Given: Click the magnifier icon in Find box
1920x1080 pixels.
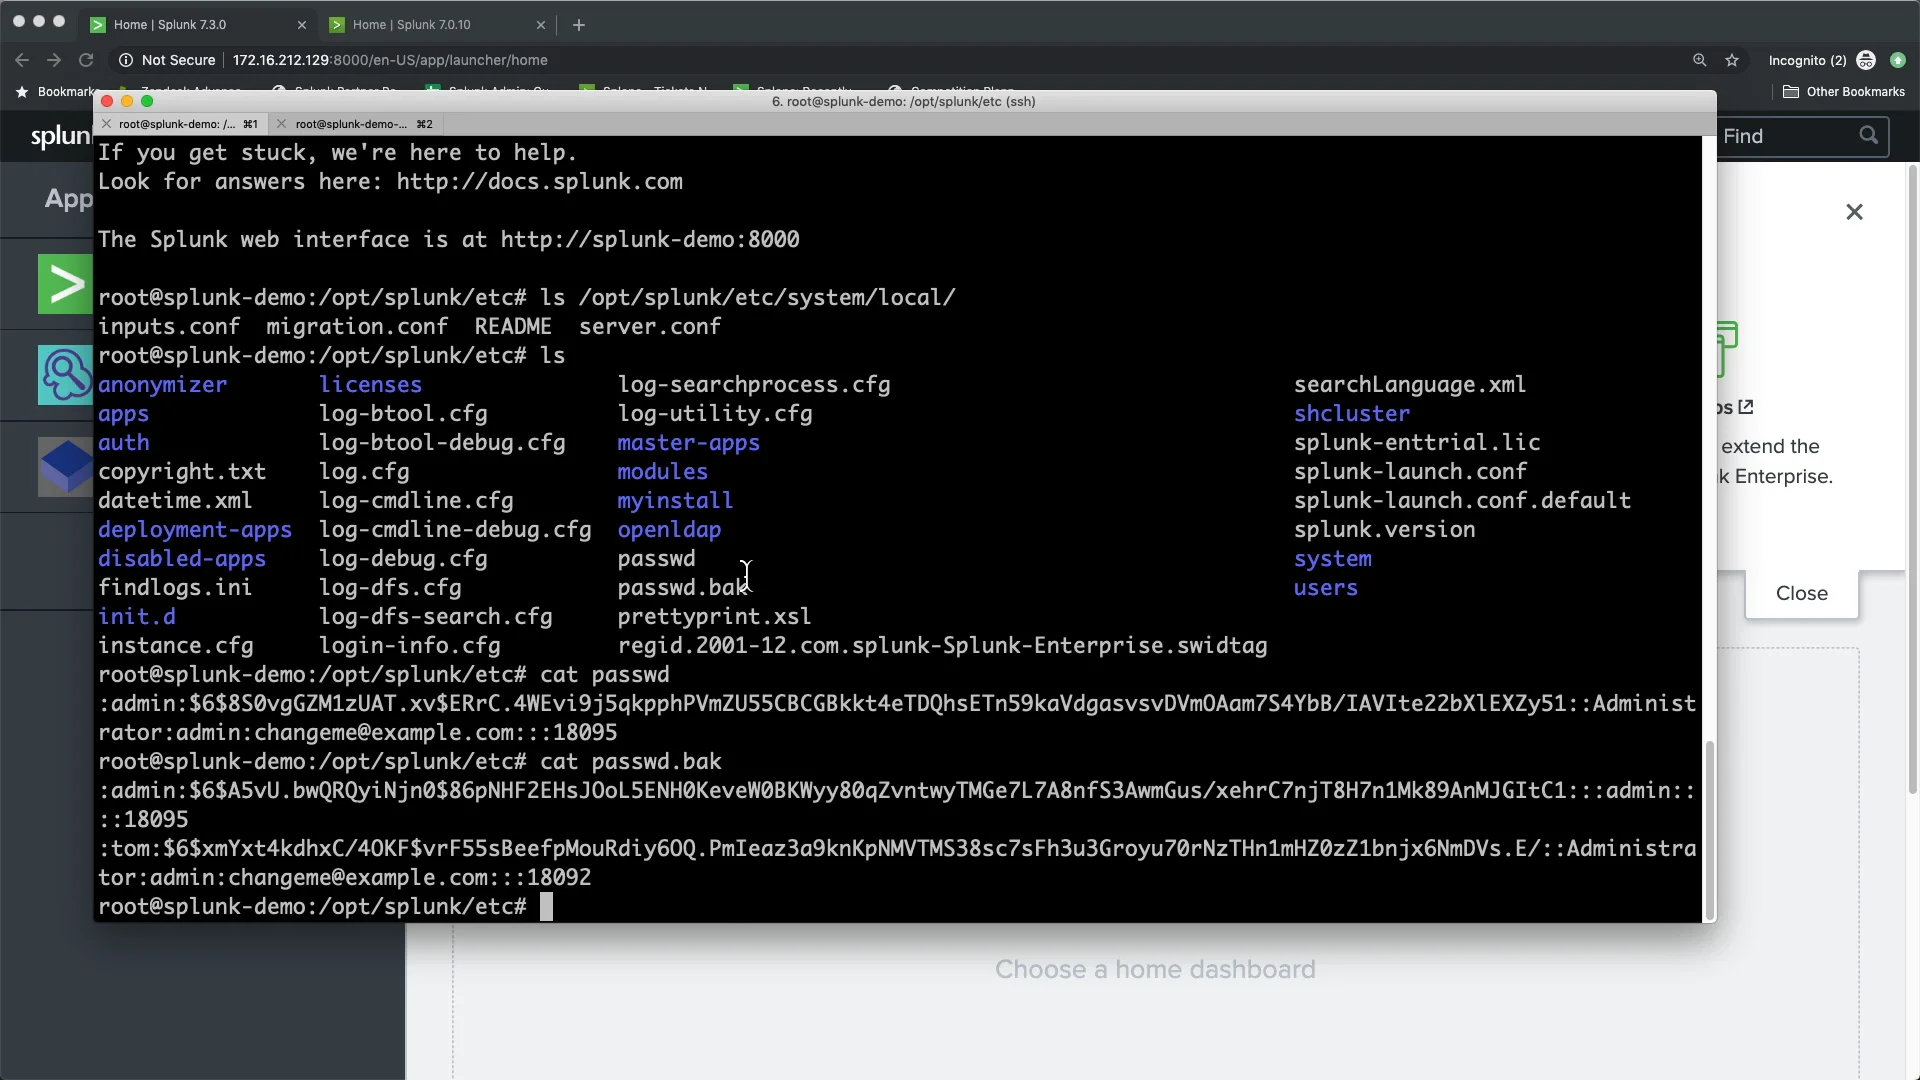Looking at the screenshot, I should tap(1868, 136).
